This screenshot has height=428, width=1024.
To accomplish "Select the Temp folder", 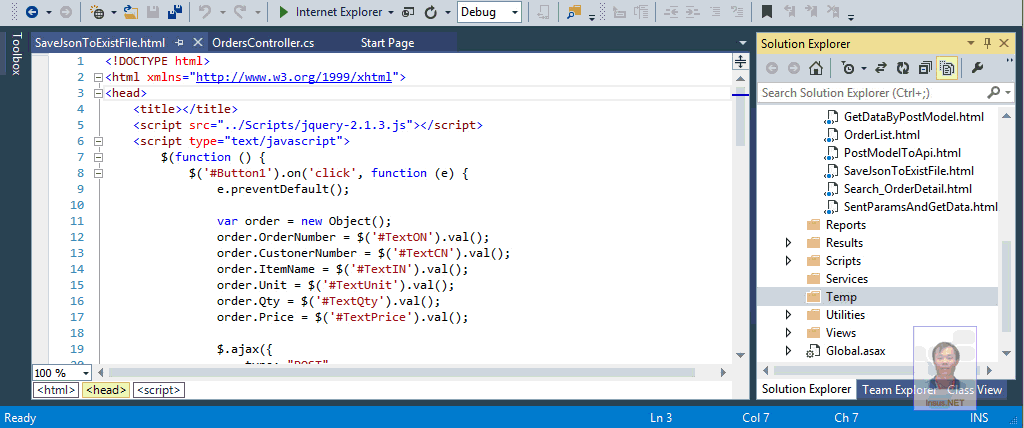I will 841,297.
